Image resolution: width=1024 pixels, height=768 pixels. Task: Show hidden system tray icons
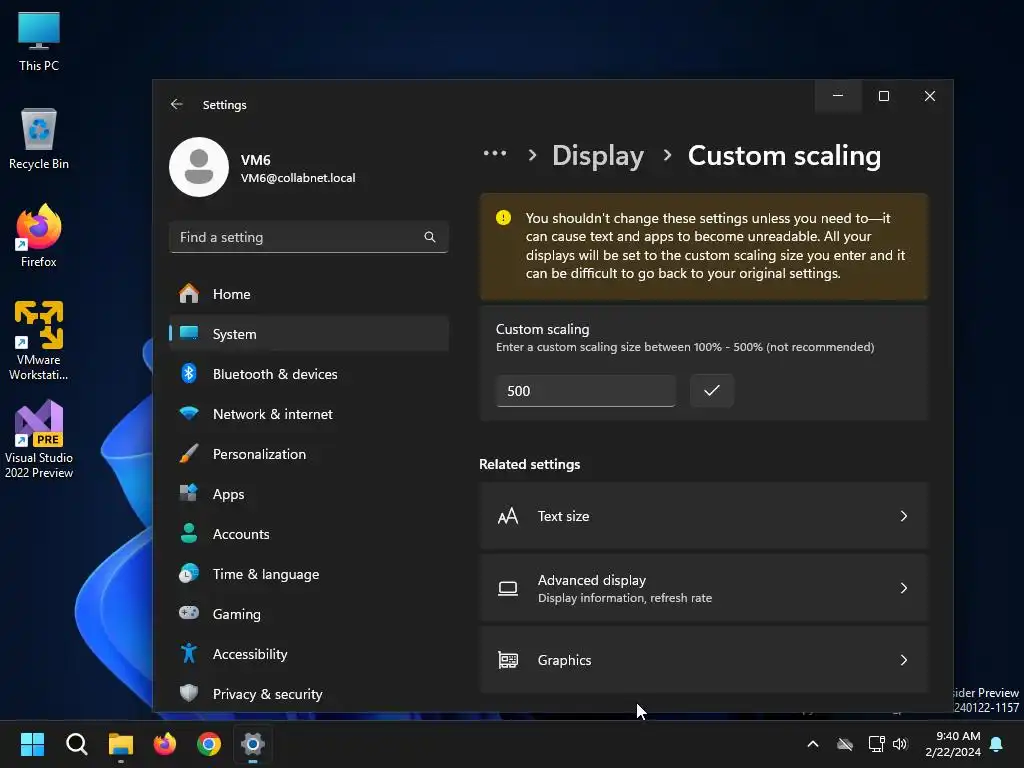[813, 744]
